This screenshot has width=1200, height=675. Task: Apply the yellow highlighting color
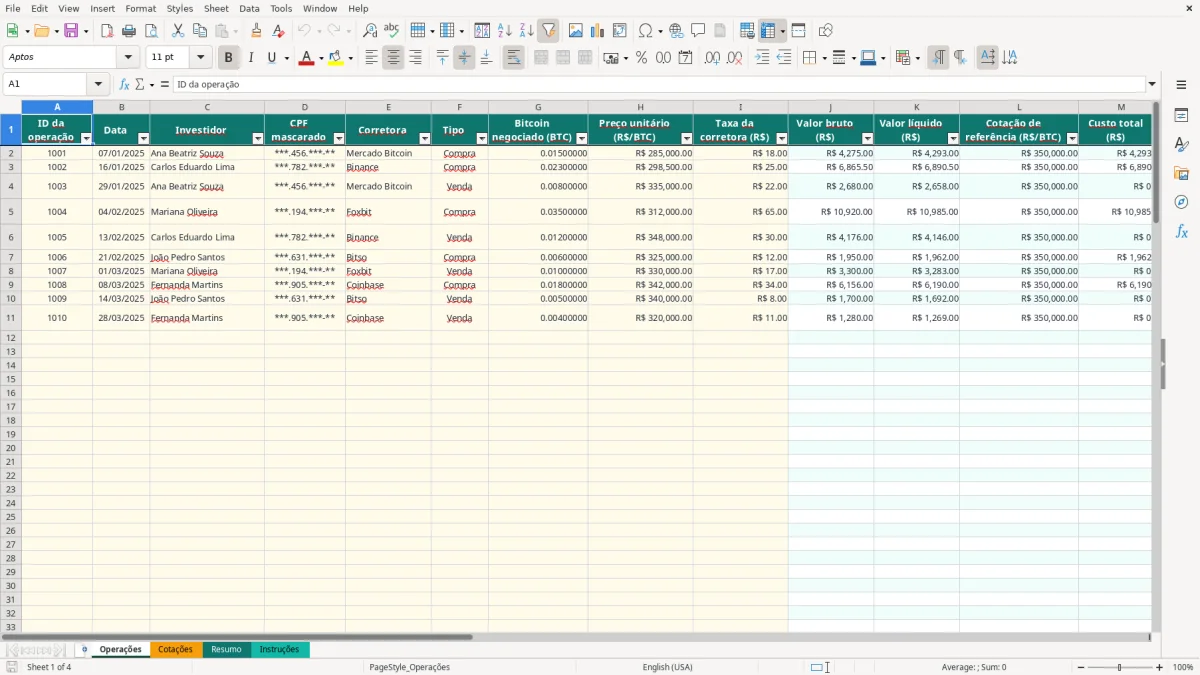(x=335, y=58)
